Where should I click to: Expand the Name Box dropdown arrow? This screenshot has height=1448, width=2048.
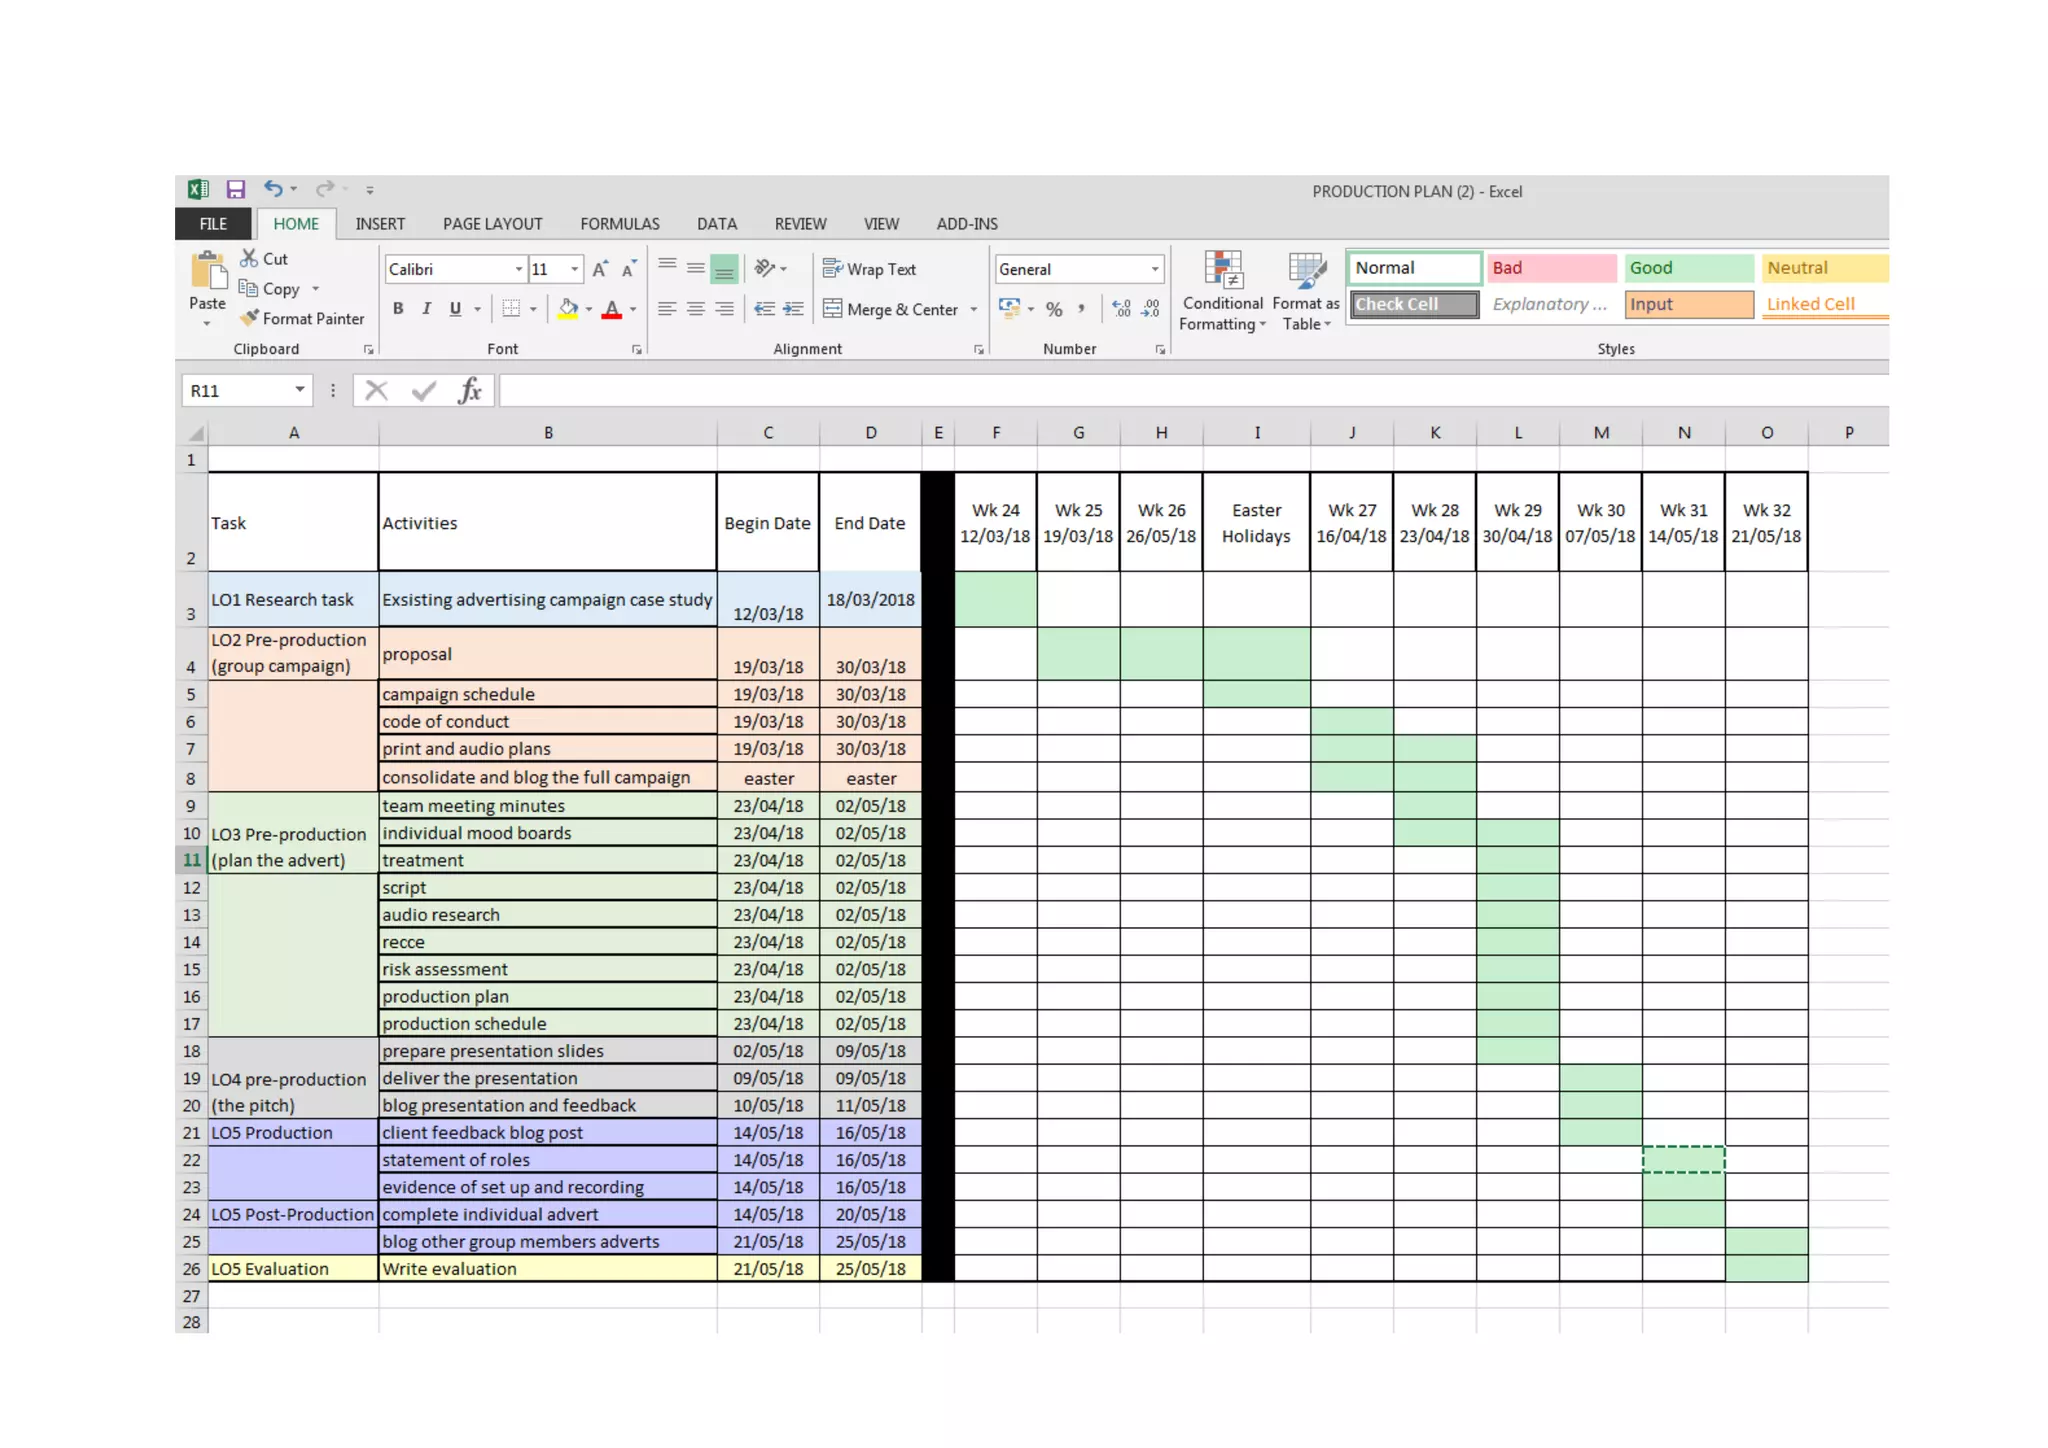pos(299,390)
